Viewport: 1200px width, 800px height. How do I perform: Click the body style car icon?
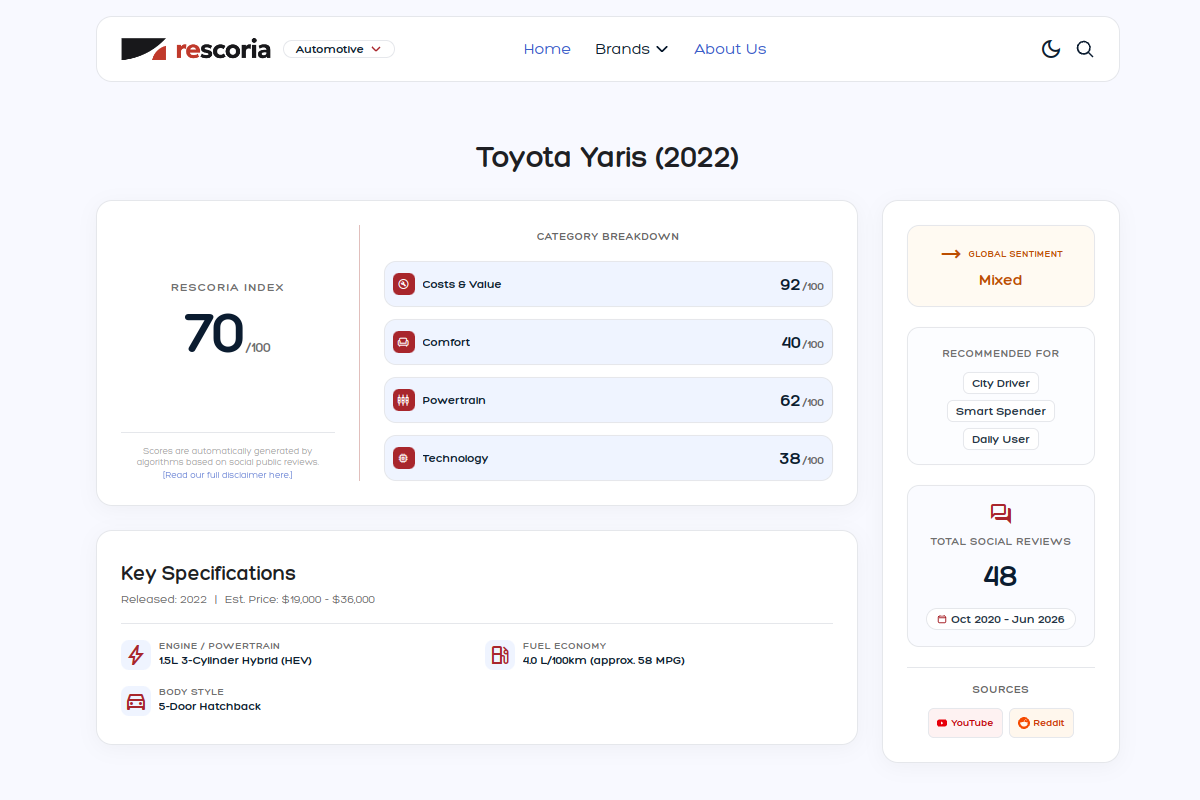click(x=136, y=700)
